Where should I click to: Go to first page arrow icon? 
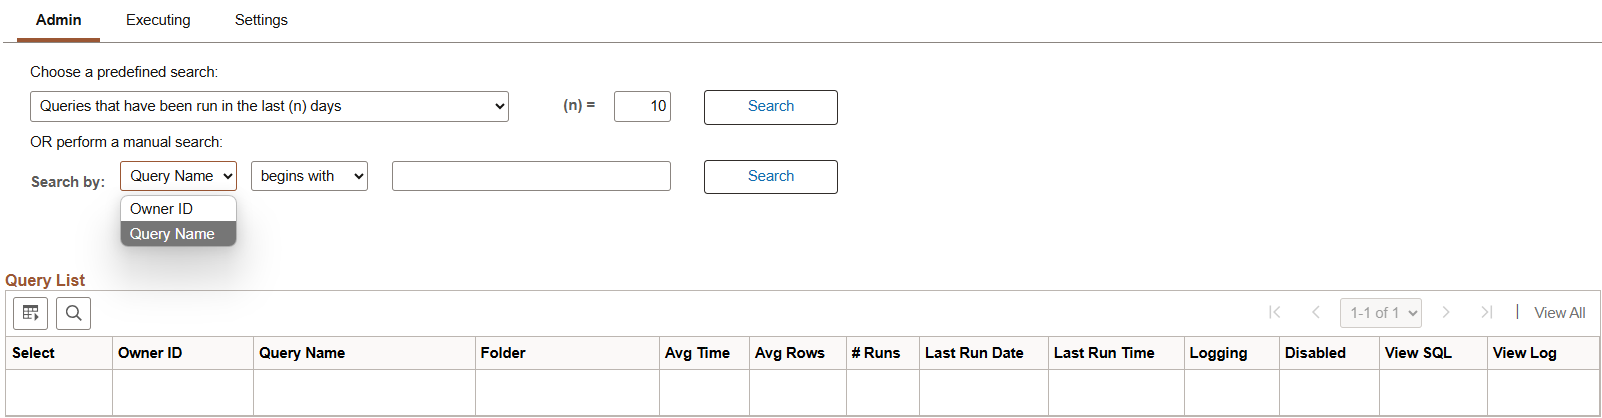[x=1274, y=313]
